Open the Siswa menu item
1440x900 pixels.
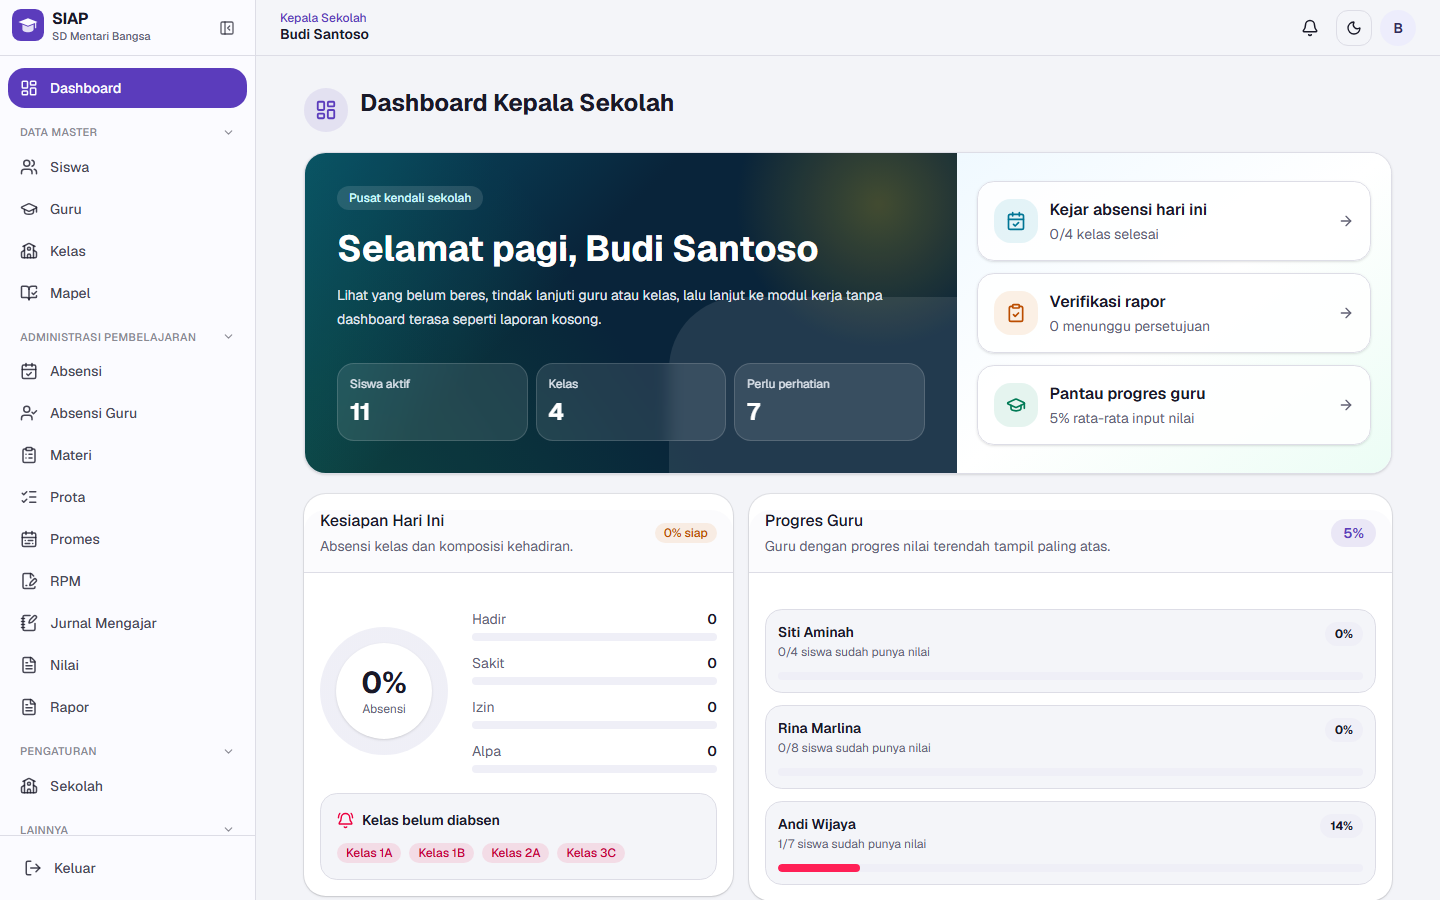click(x=127, y=167)
